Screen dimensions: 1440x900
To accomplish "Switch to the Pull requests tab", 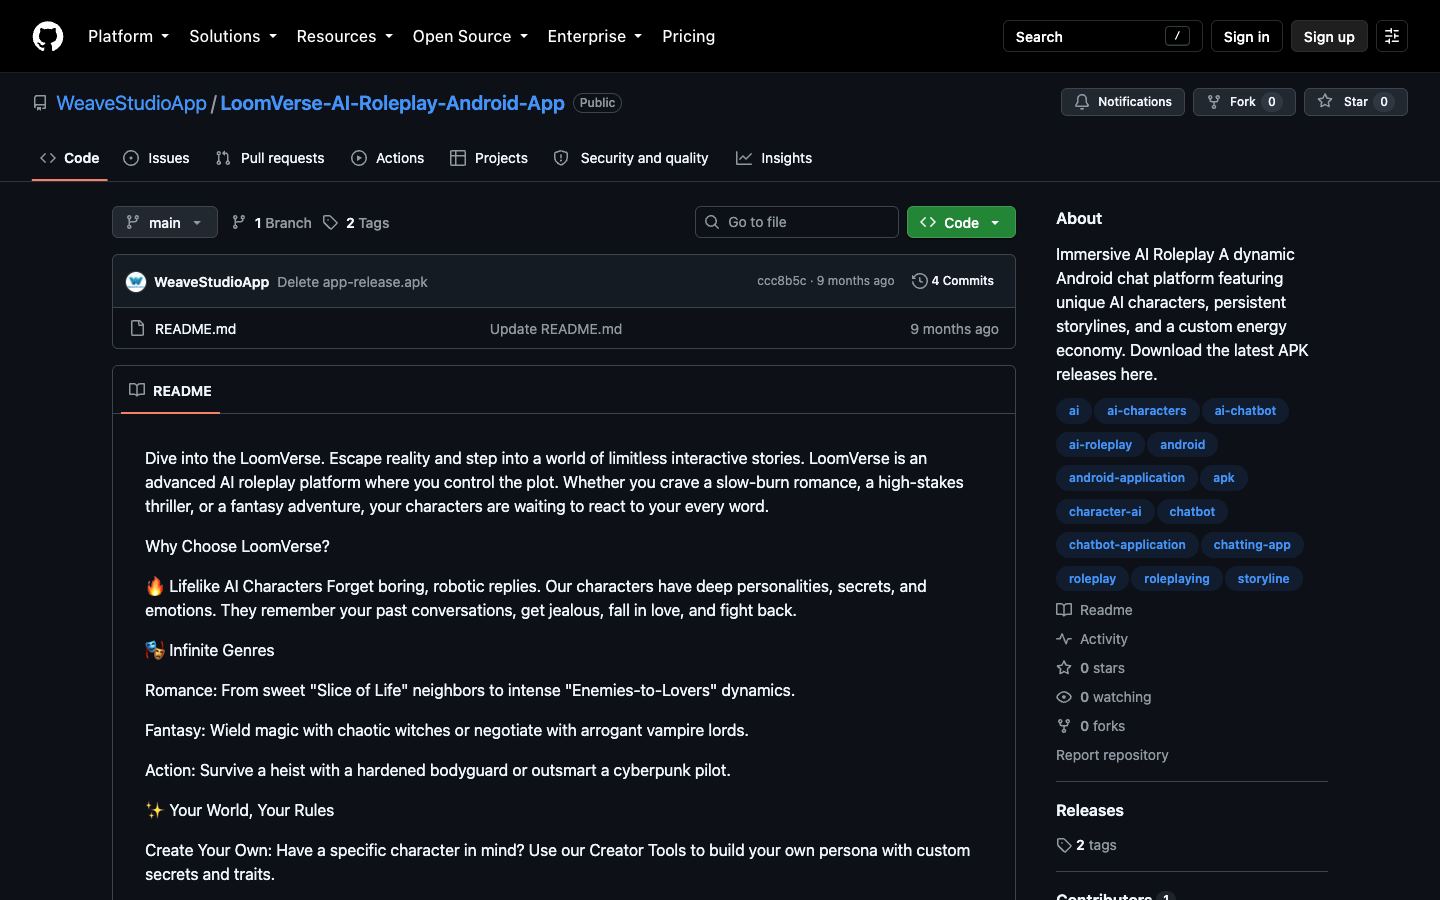I will click(x=270, y=158).
